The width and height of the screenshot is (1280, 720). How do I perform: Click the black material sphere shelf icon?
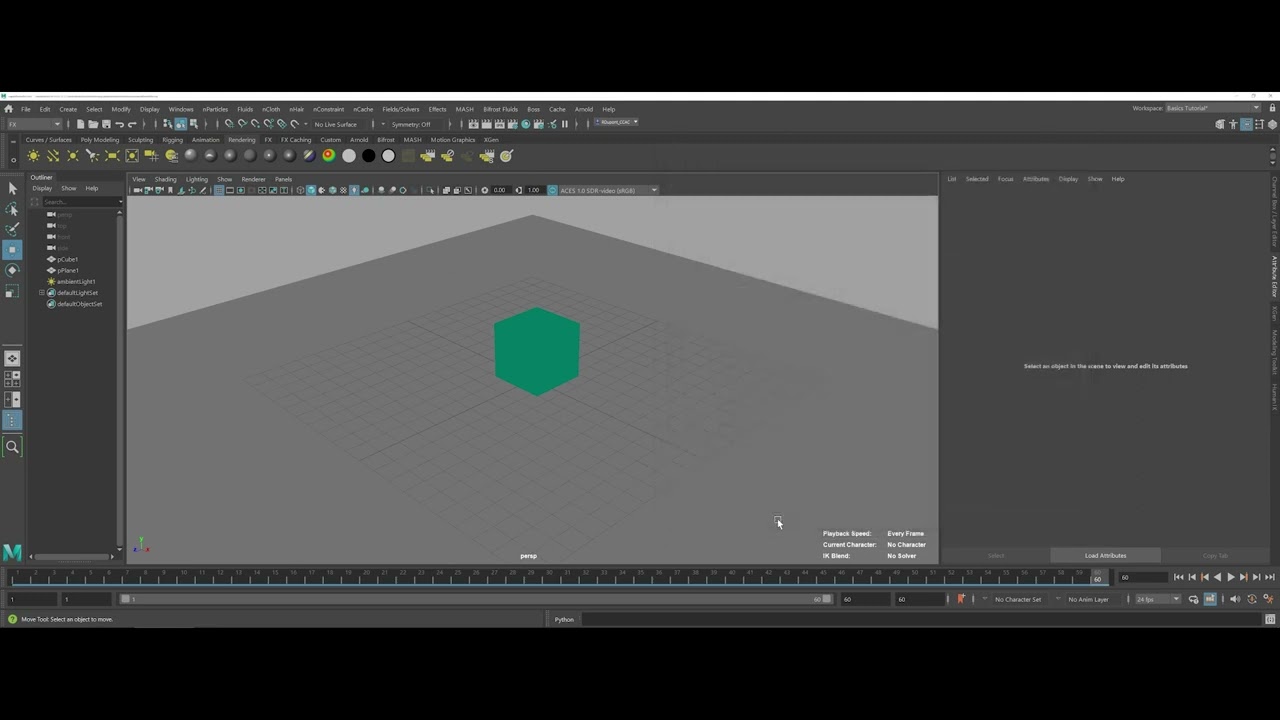click(369, 156)
